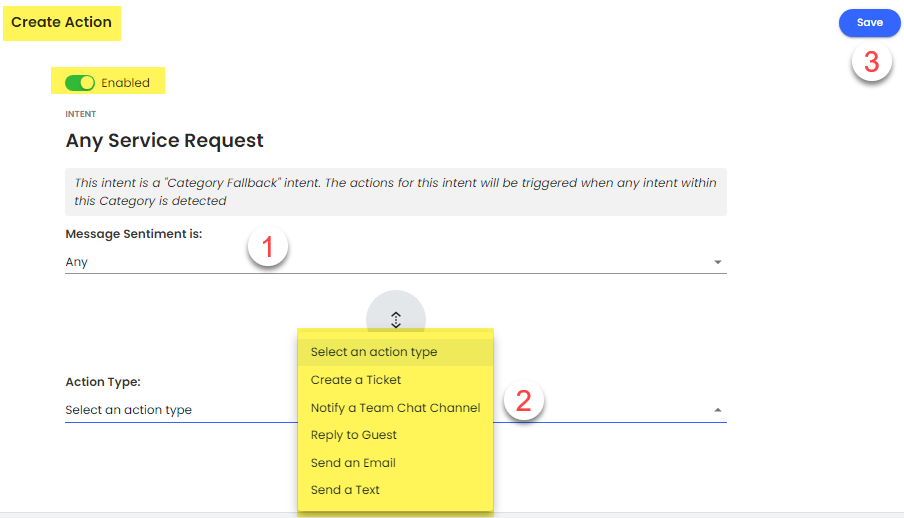Click the up-down arrows circular icon
Screen dimensions: 904x518
pos(396,319)
